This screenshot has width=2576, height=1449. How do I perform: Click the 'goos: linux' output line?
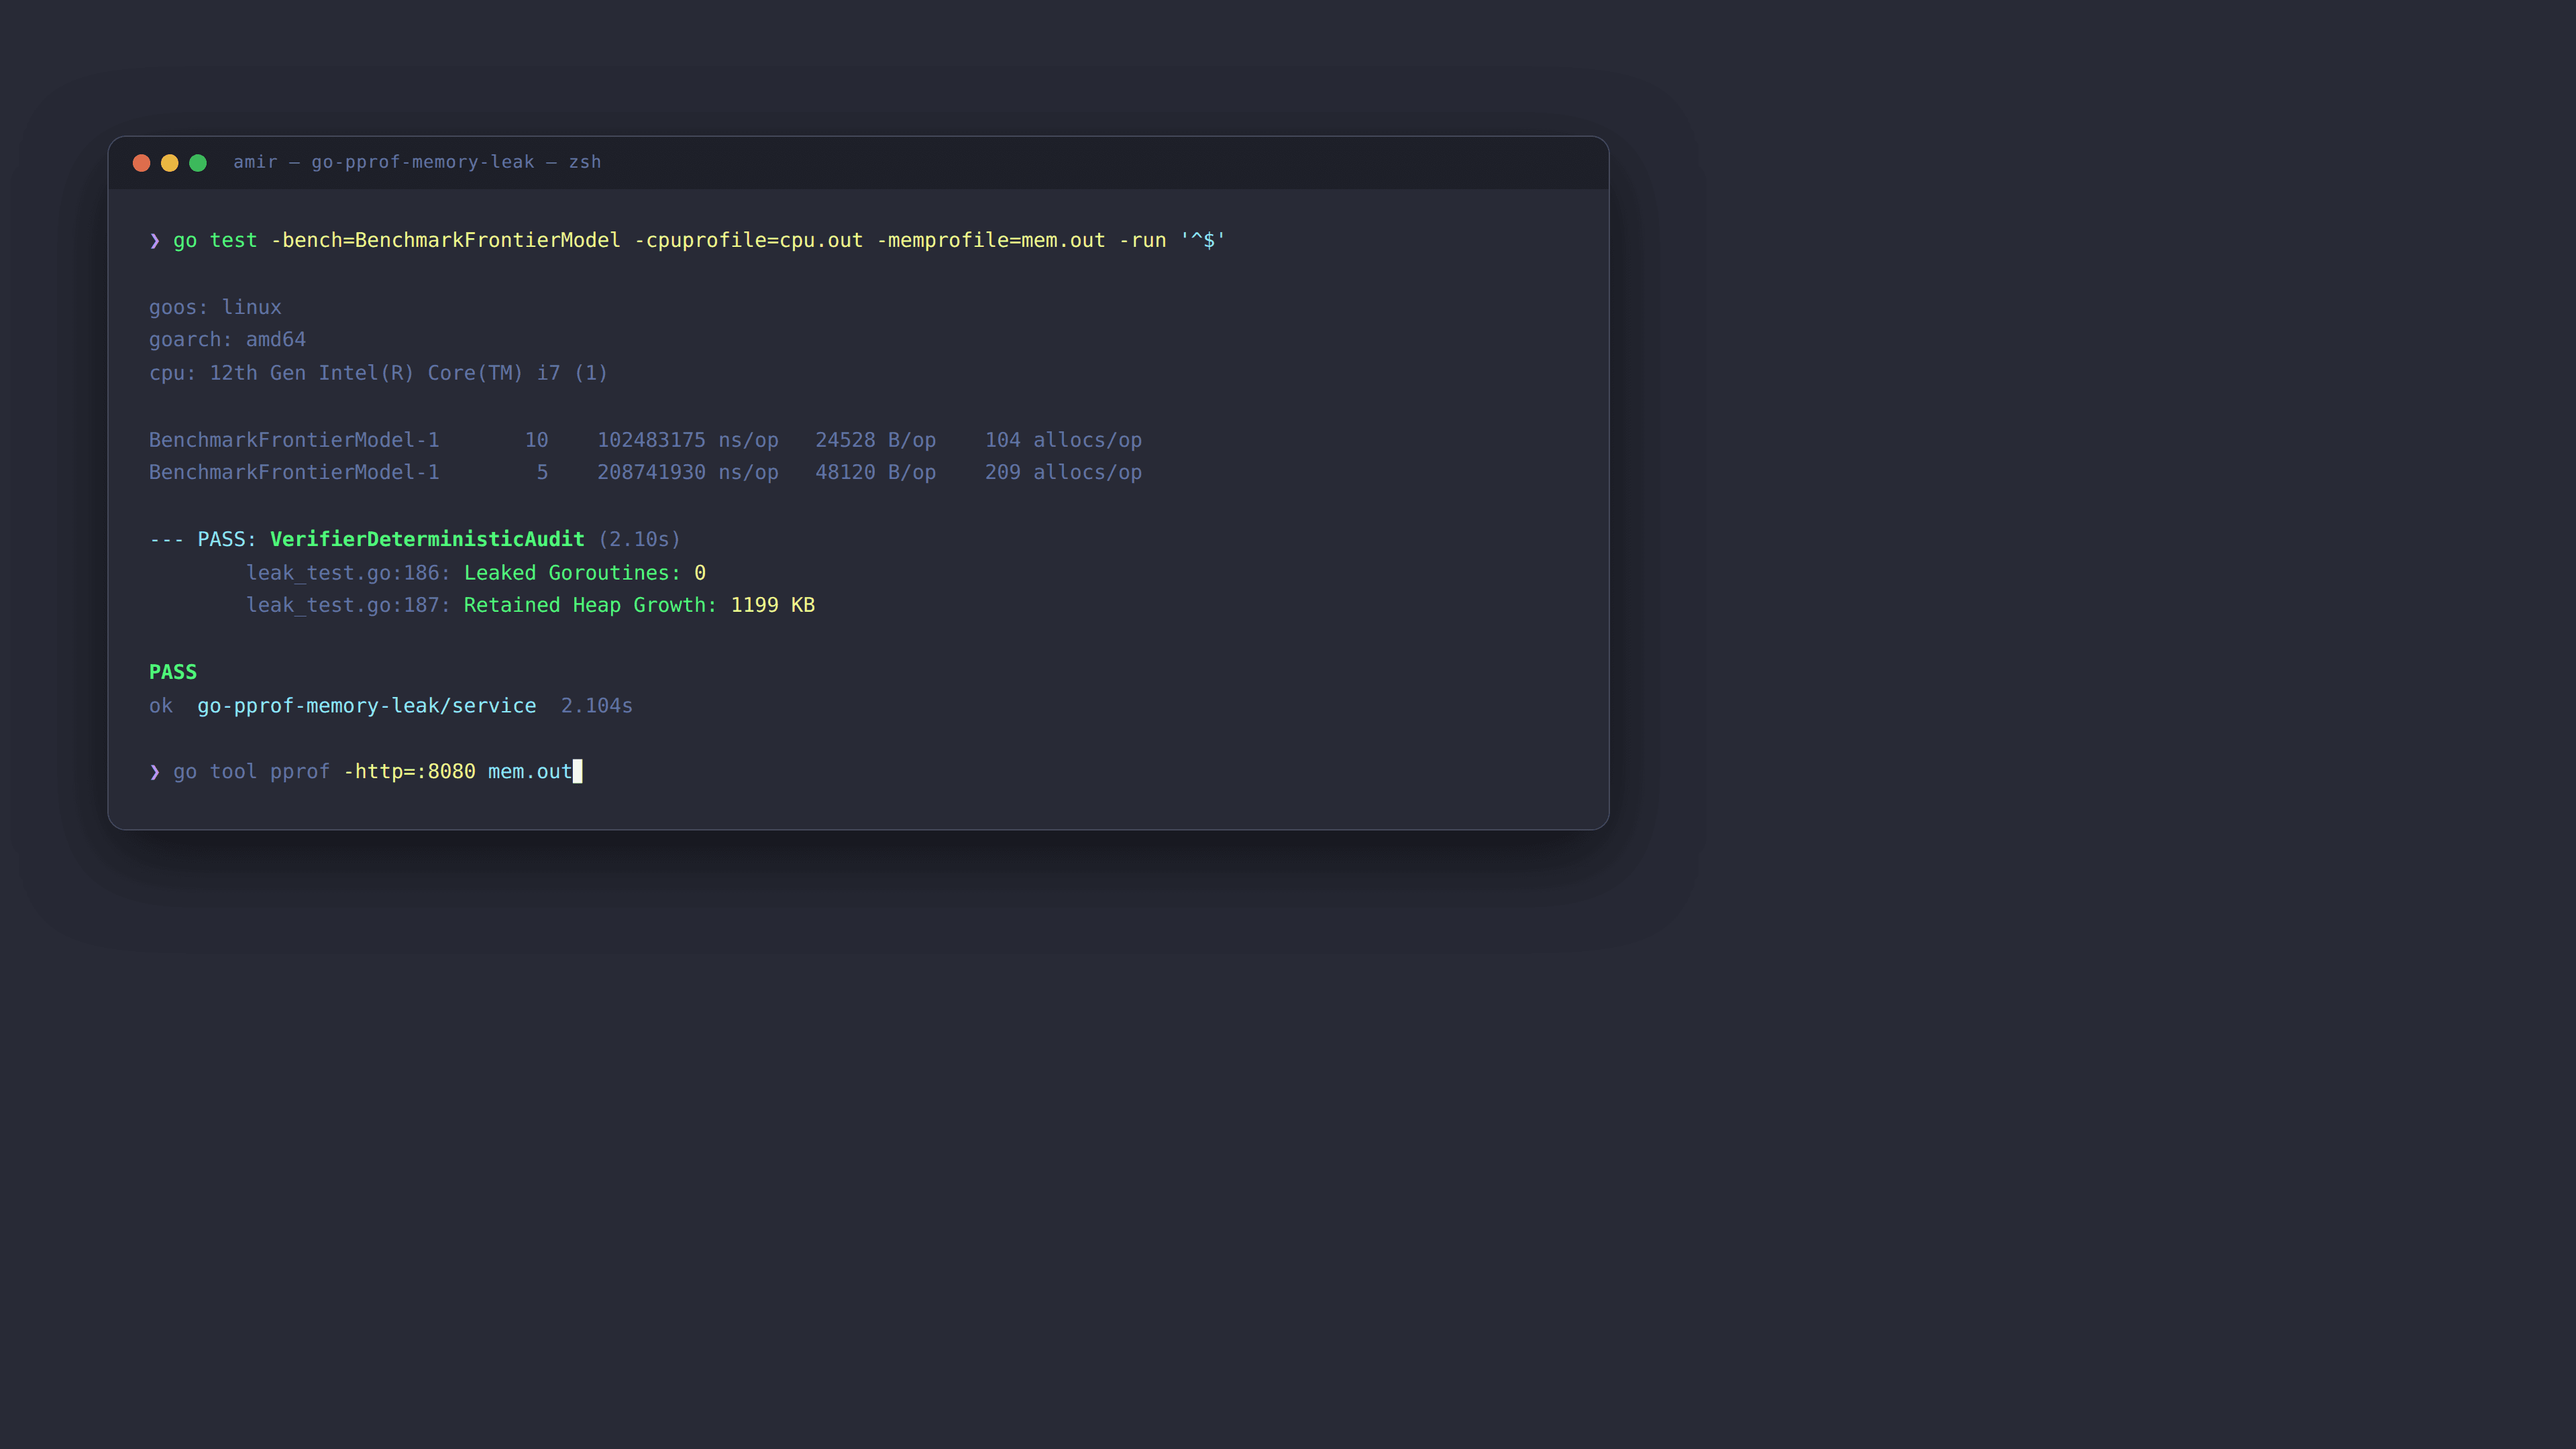point(215,307)
